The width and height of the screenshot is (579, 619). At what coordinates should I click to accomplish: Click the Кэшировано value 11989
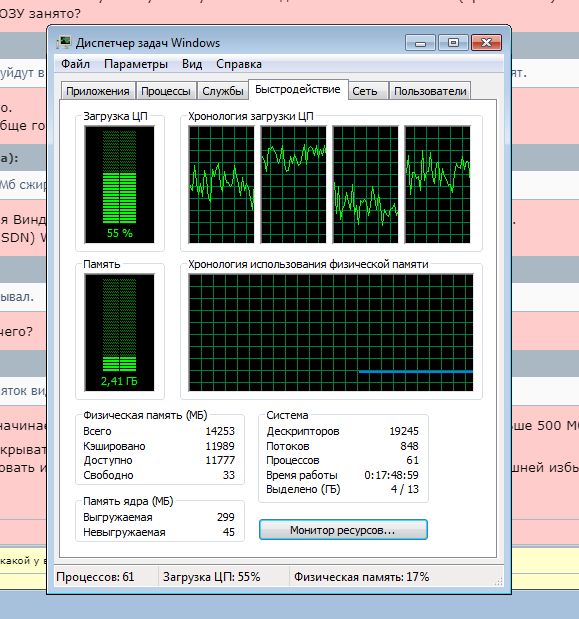pos(220,446)
